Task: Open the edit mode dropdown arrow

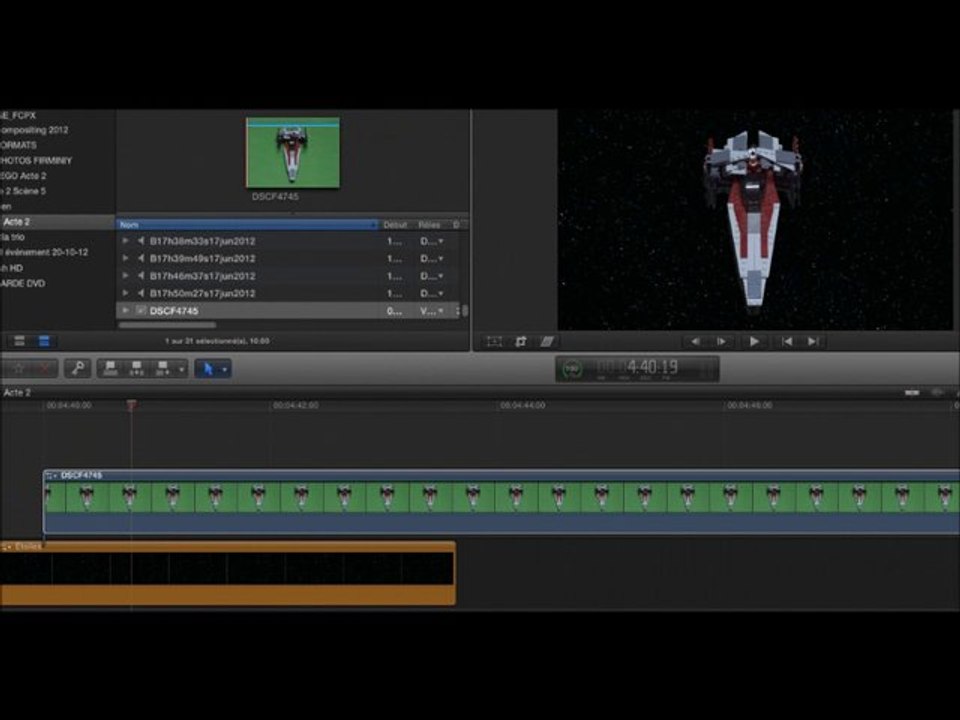Action: pyautogui.click(x=181, y=369)
